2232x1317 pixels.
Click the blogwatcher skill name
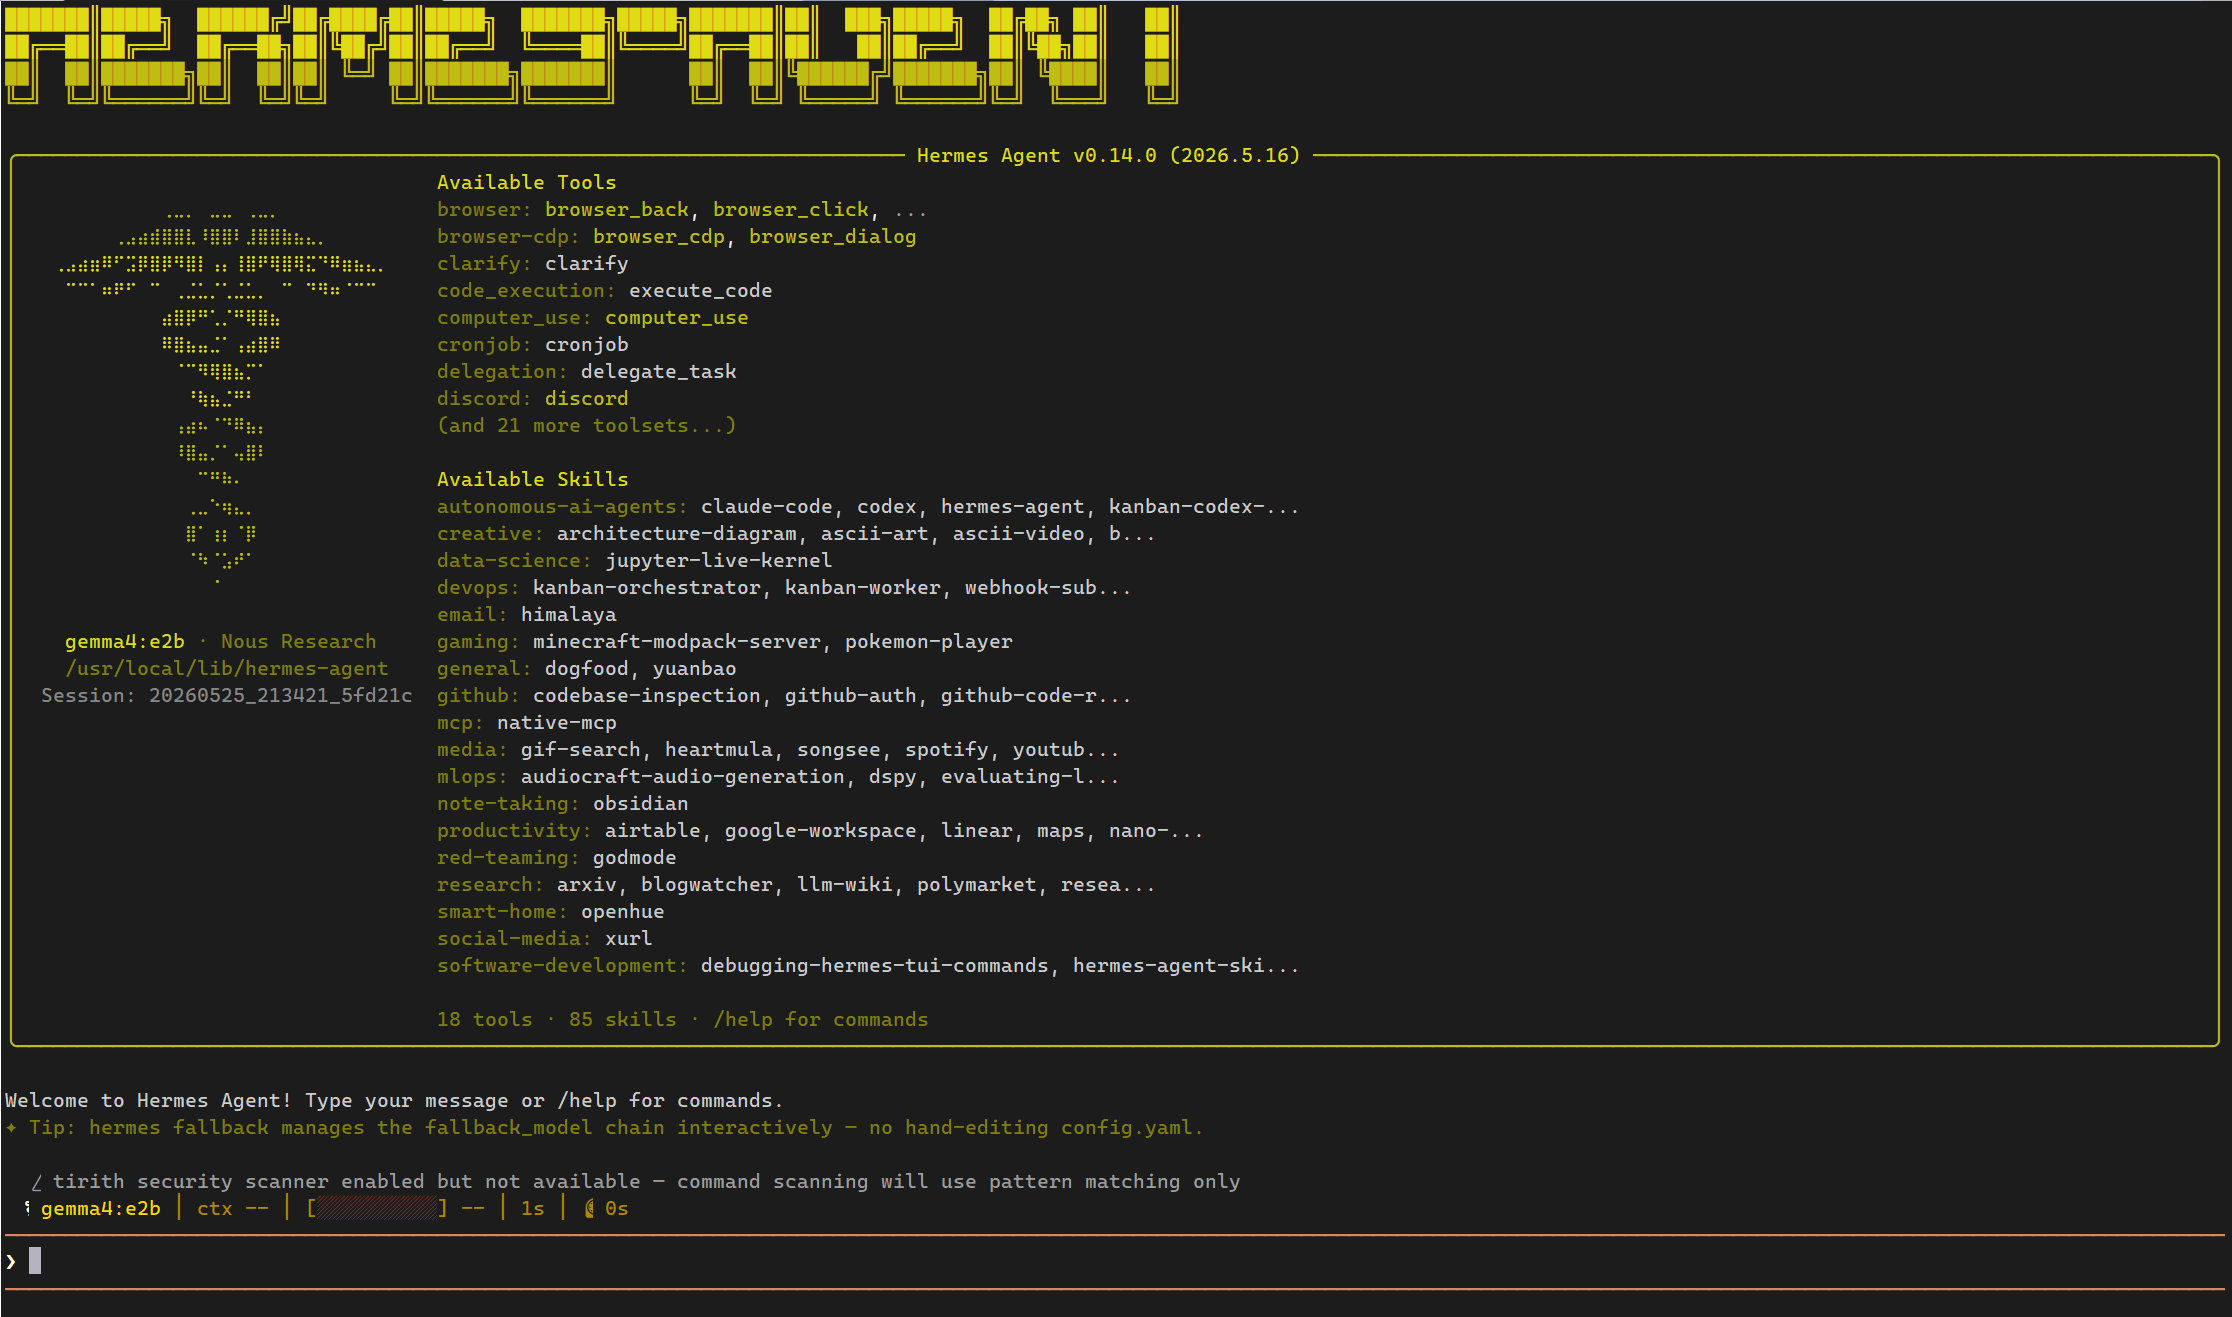point(707,884)
